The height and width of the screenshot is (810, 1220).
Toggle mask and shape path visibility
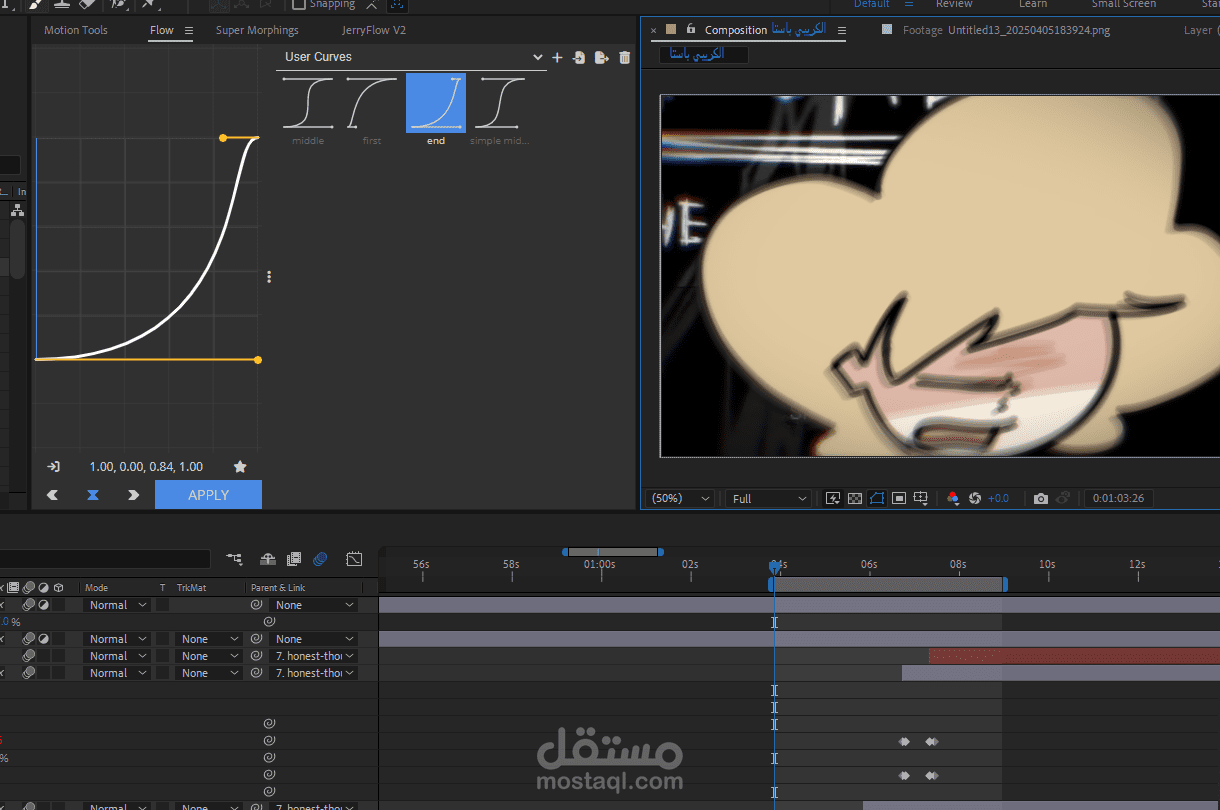tap(877, 498)
